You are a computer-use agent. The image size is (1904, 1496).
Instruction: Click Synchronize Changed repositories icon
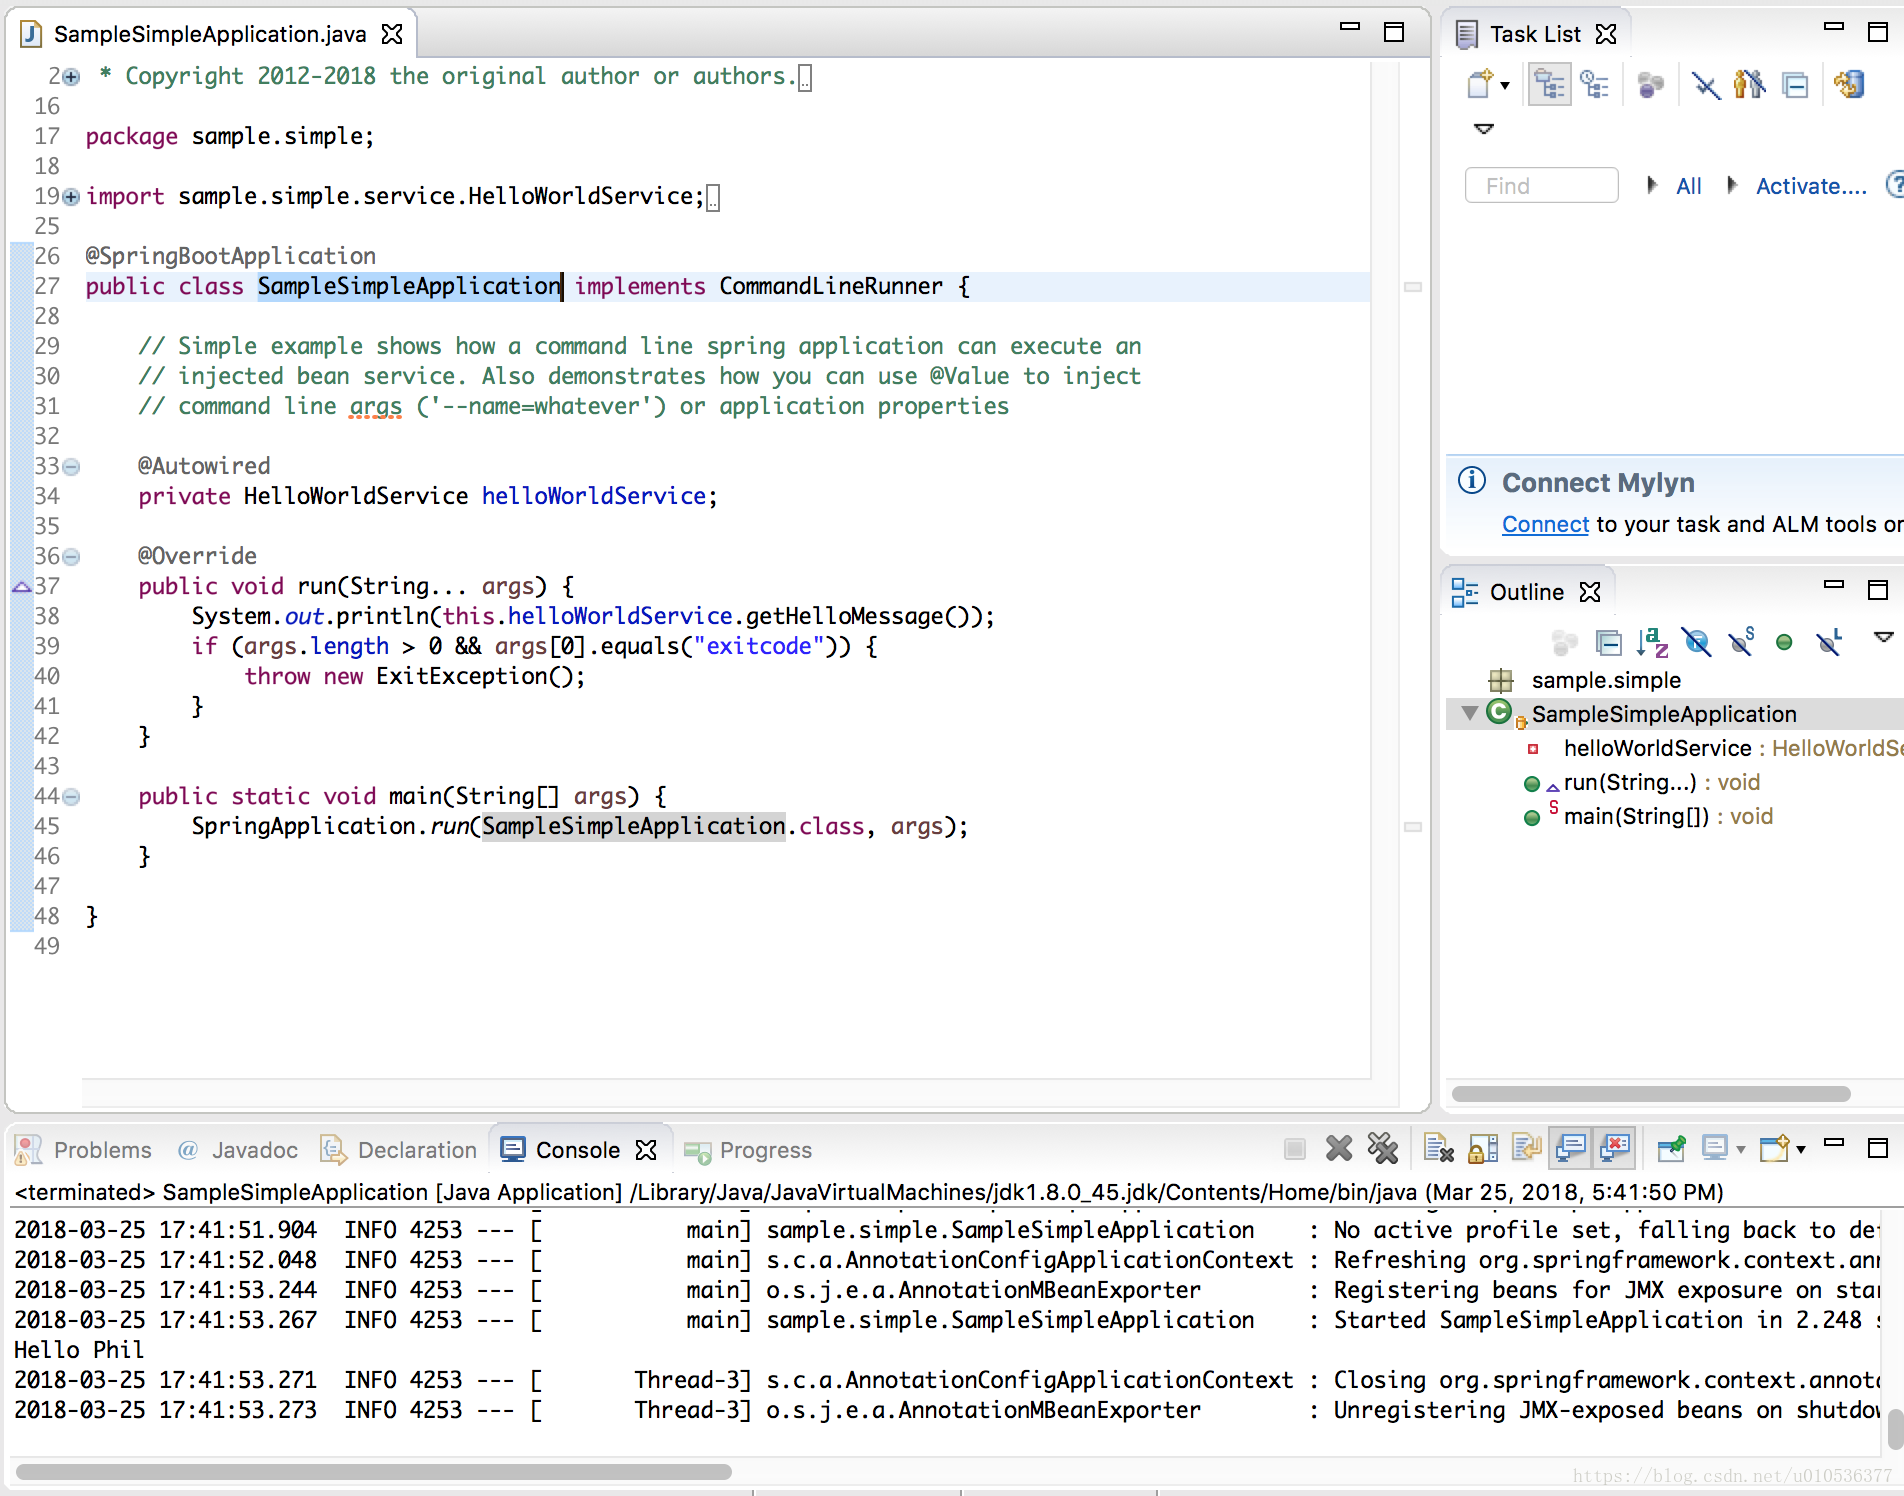click(x=1850, y=85)
